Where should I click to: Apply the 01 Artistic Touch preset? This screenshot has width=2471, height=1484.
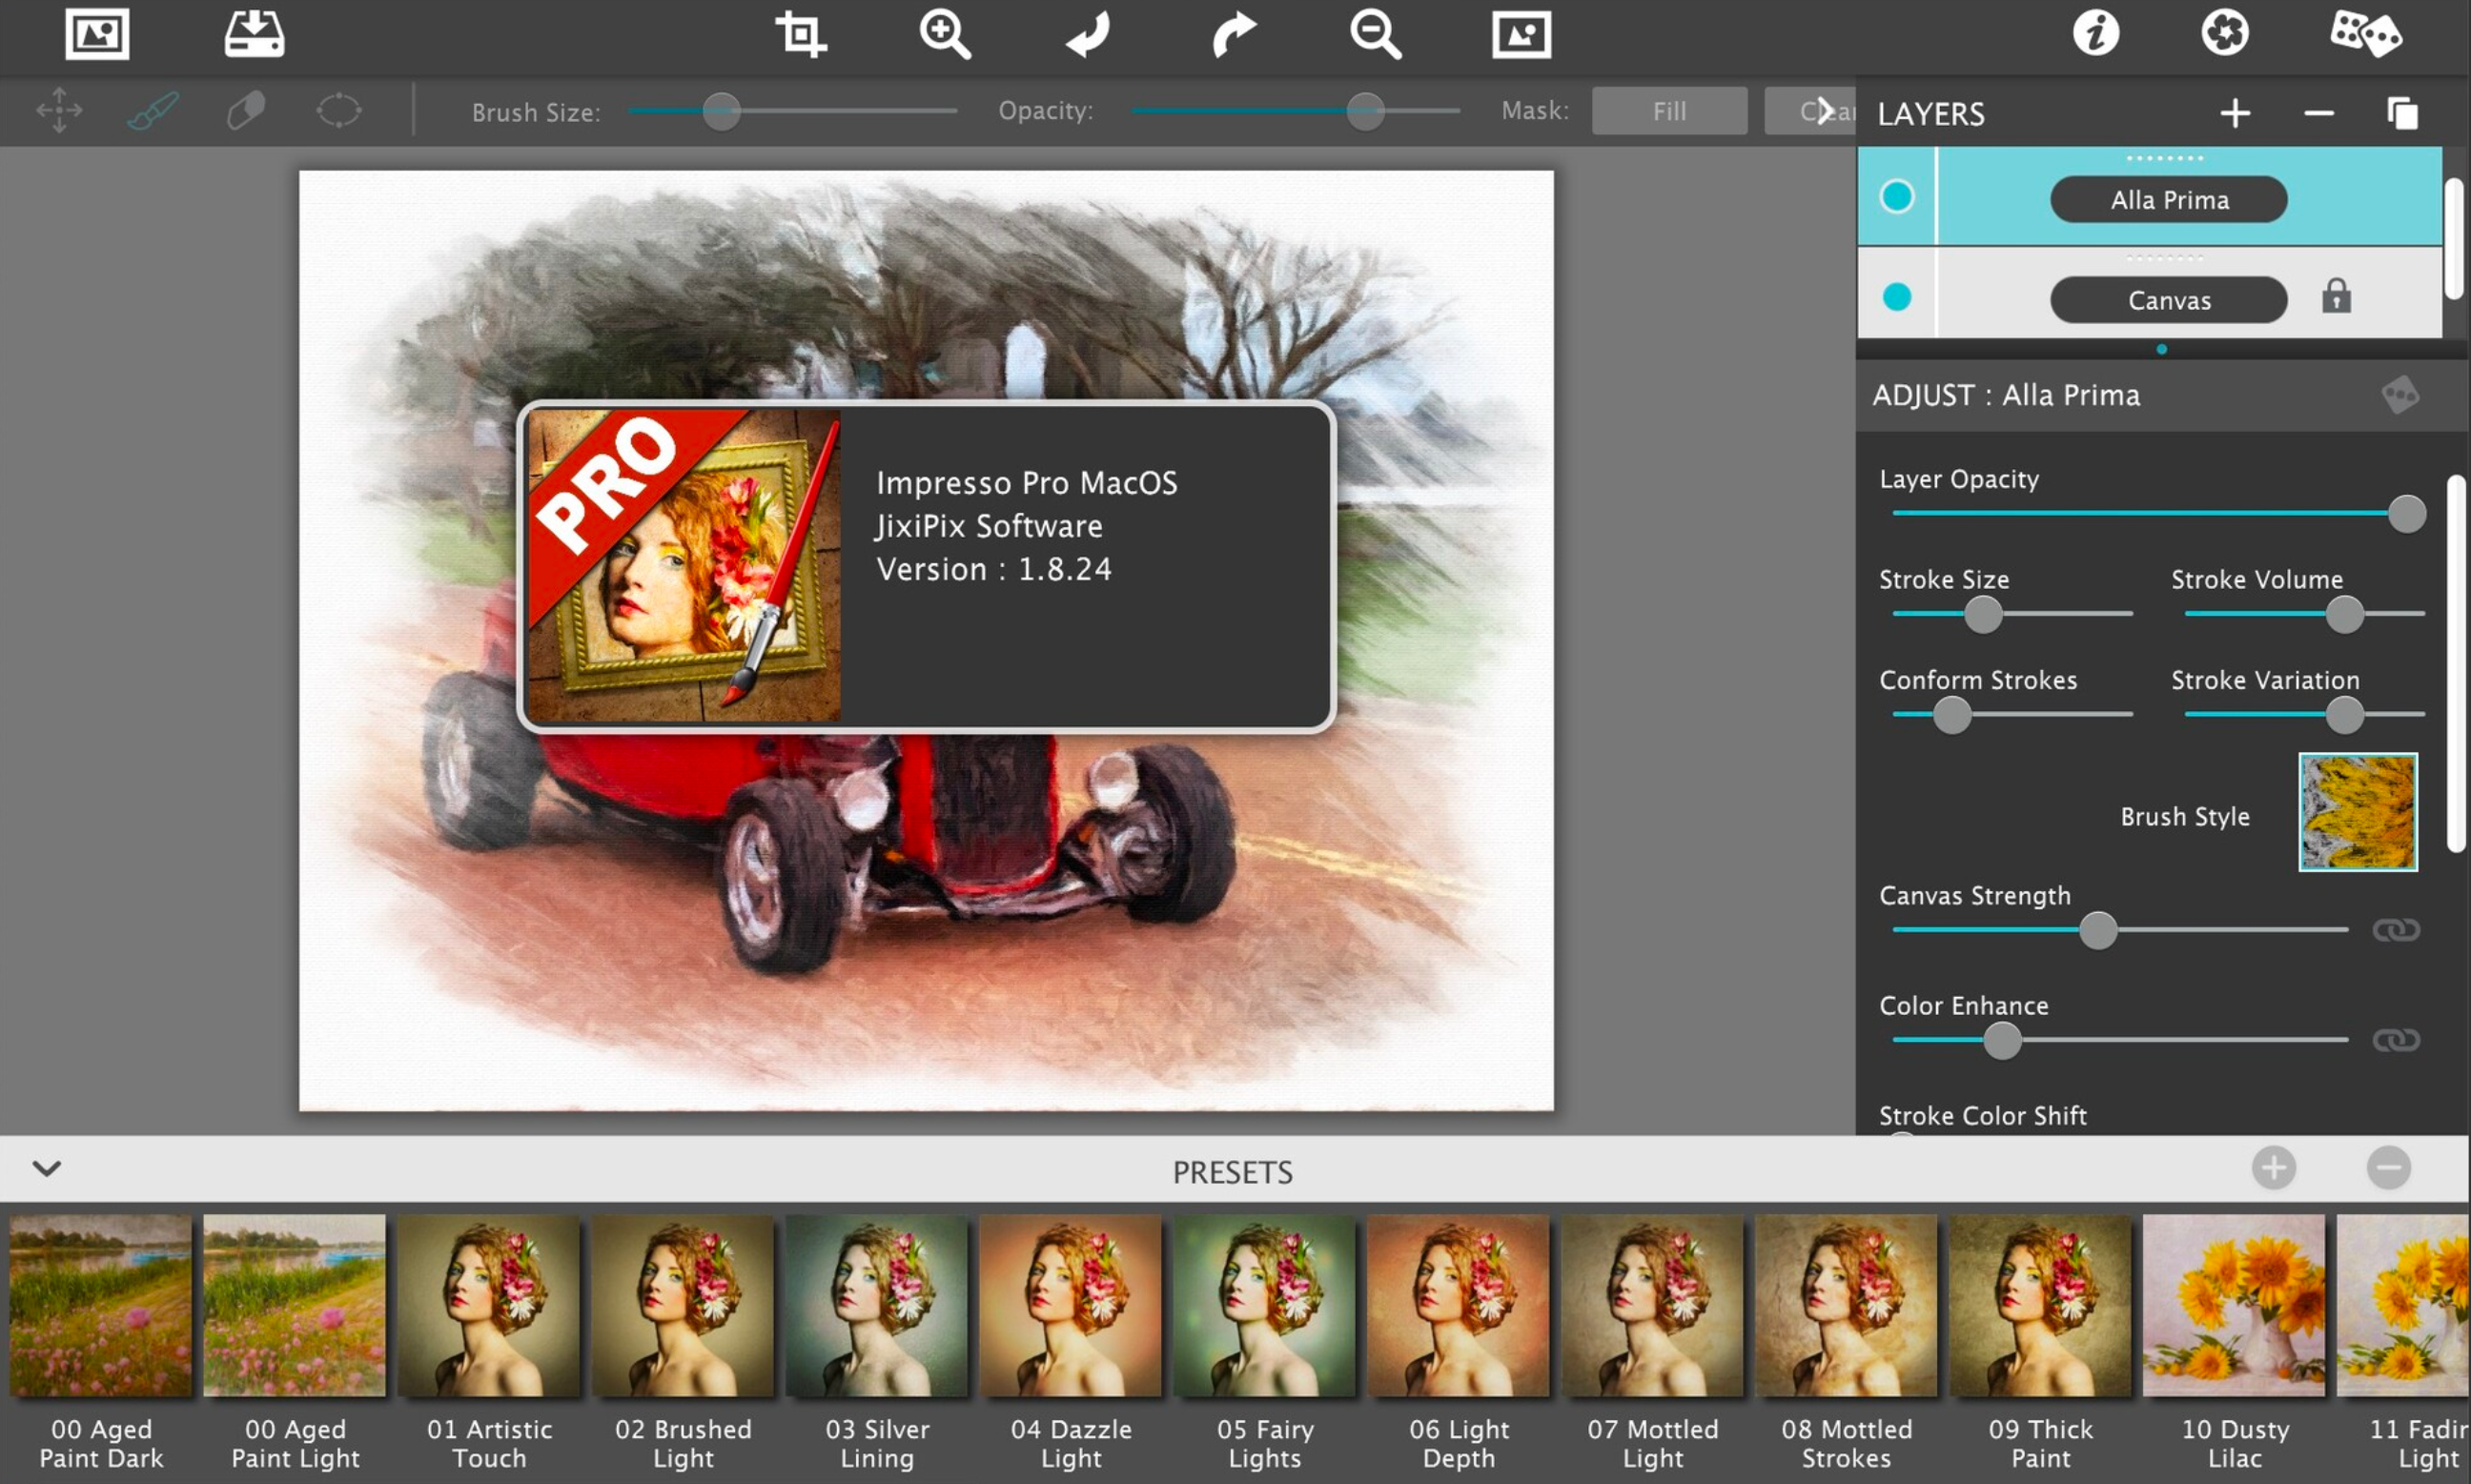tap(489, 1305)
